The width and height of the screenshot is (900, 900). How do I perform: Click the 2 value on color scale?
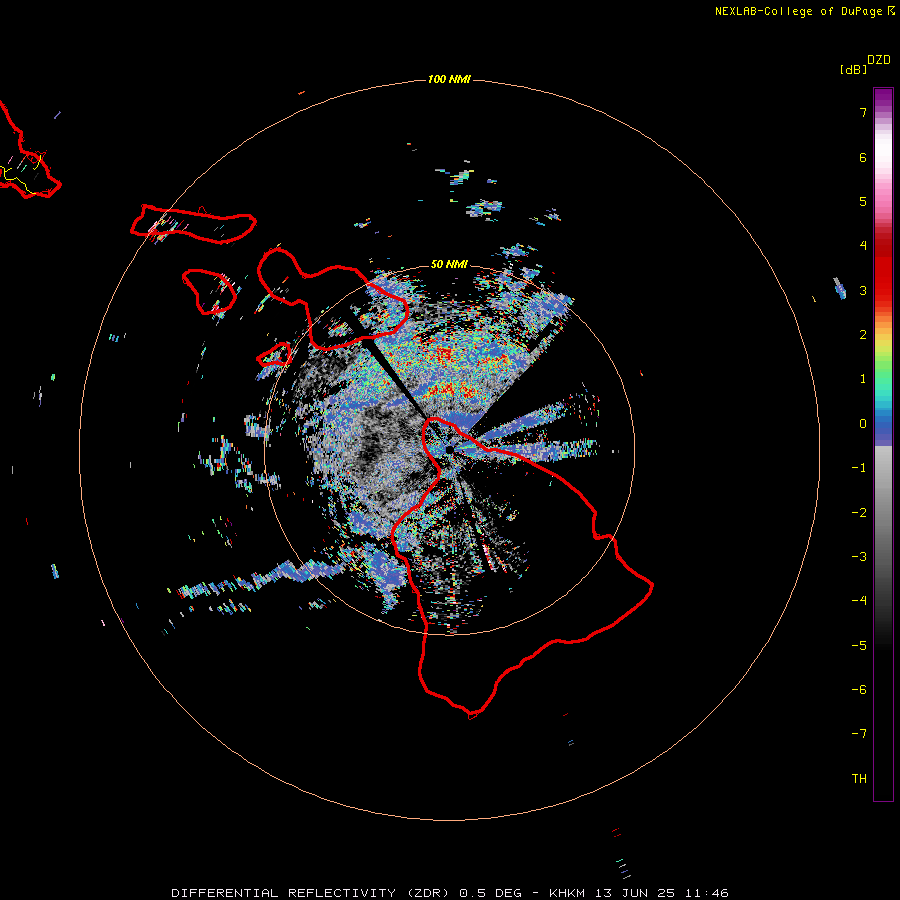(x=863, y=335)
